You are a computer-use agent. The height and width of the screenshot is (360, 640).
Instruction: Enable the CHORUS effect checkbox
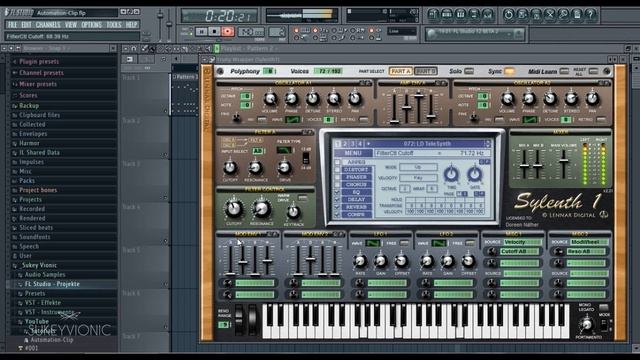click(x=338, y=184)
